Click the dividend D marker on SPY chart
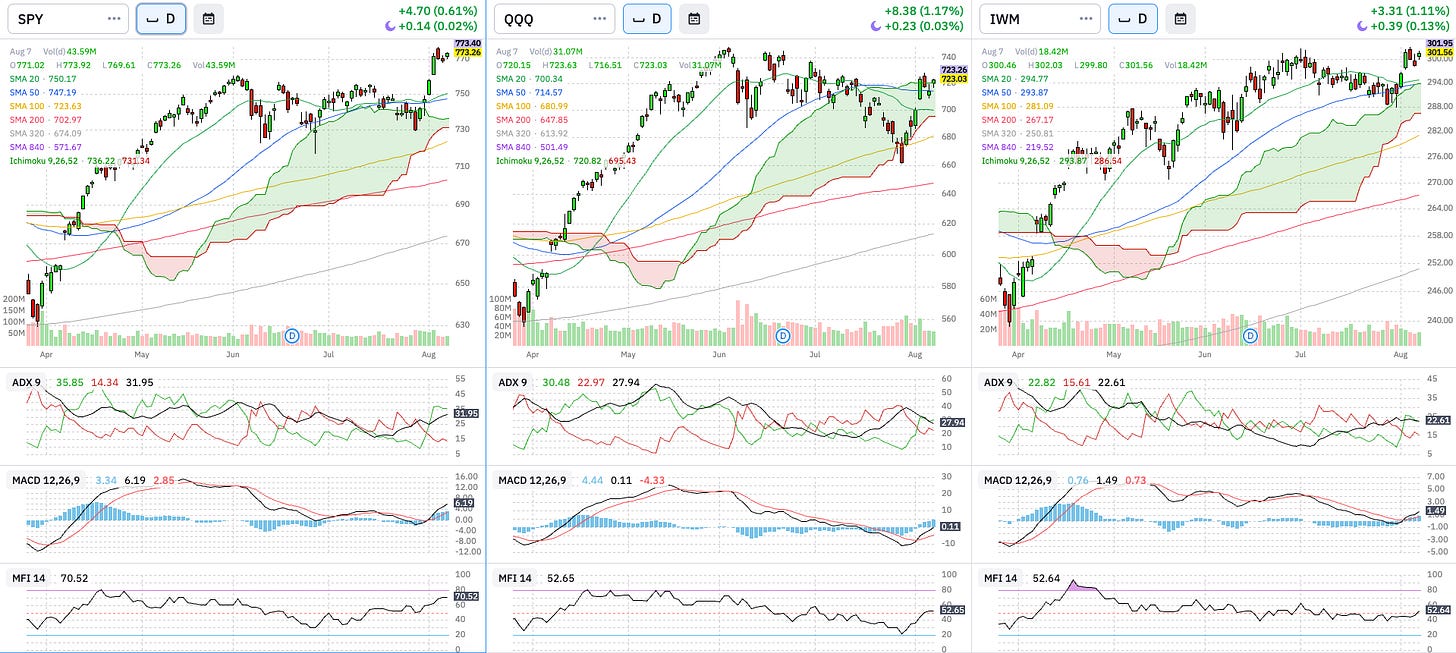The height and width of the screenshot is (653, 1456). (293, 334)
